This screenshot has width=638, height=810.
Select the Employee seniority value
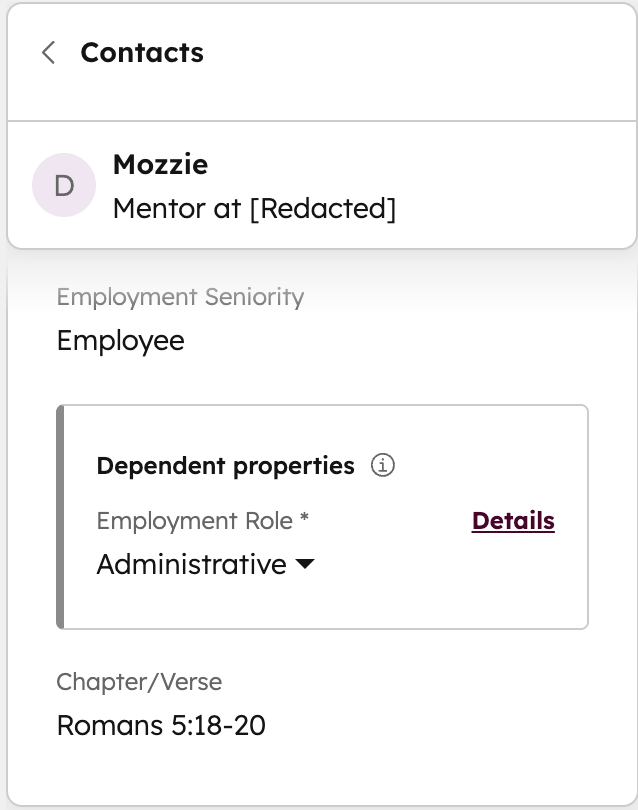(121, 341)
